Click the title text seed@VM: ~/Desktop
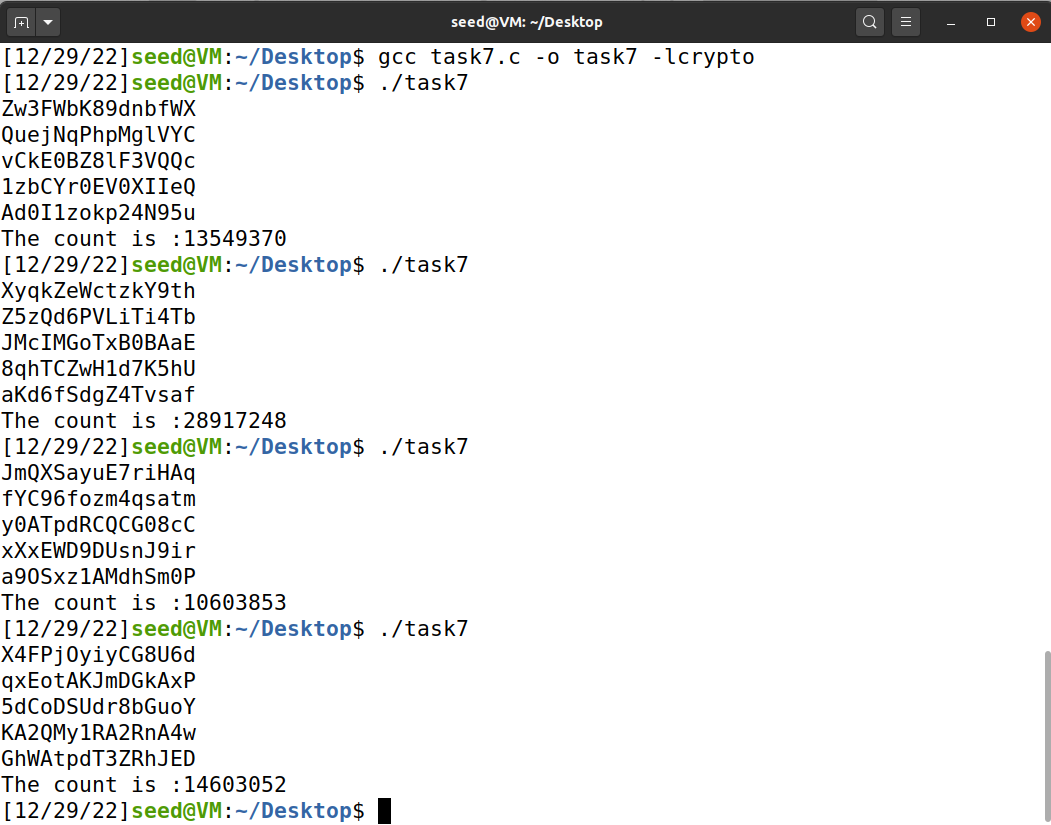Image resolution: width=1051 pixels, height=825 pixels. (x=526, y=22)
